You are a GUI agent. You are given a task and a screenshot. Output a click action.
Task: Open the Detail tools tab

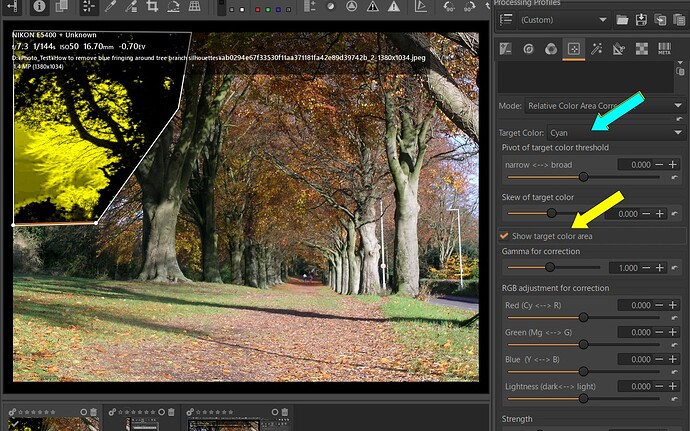[529, 49]
